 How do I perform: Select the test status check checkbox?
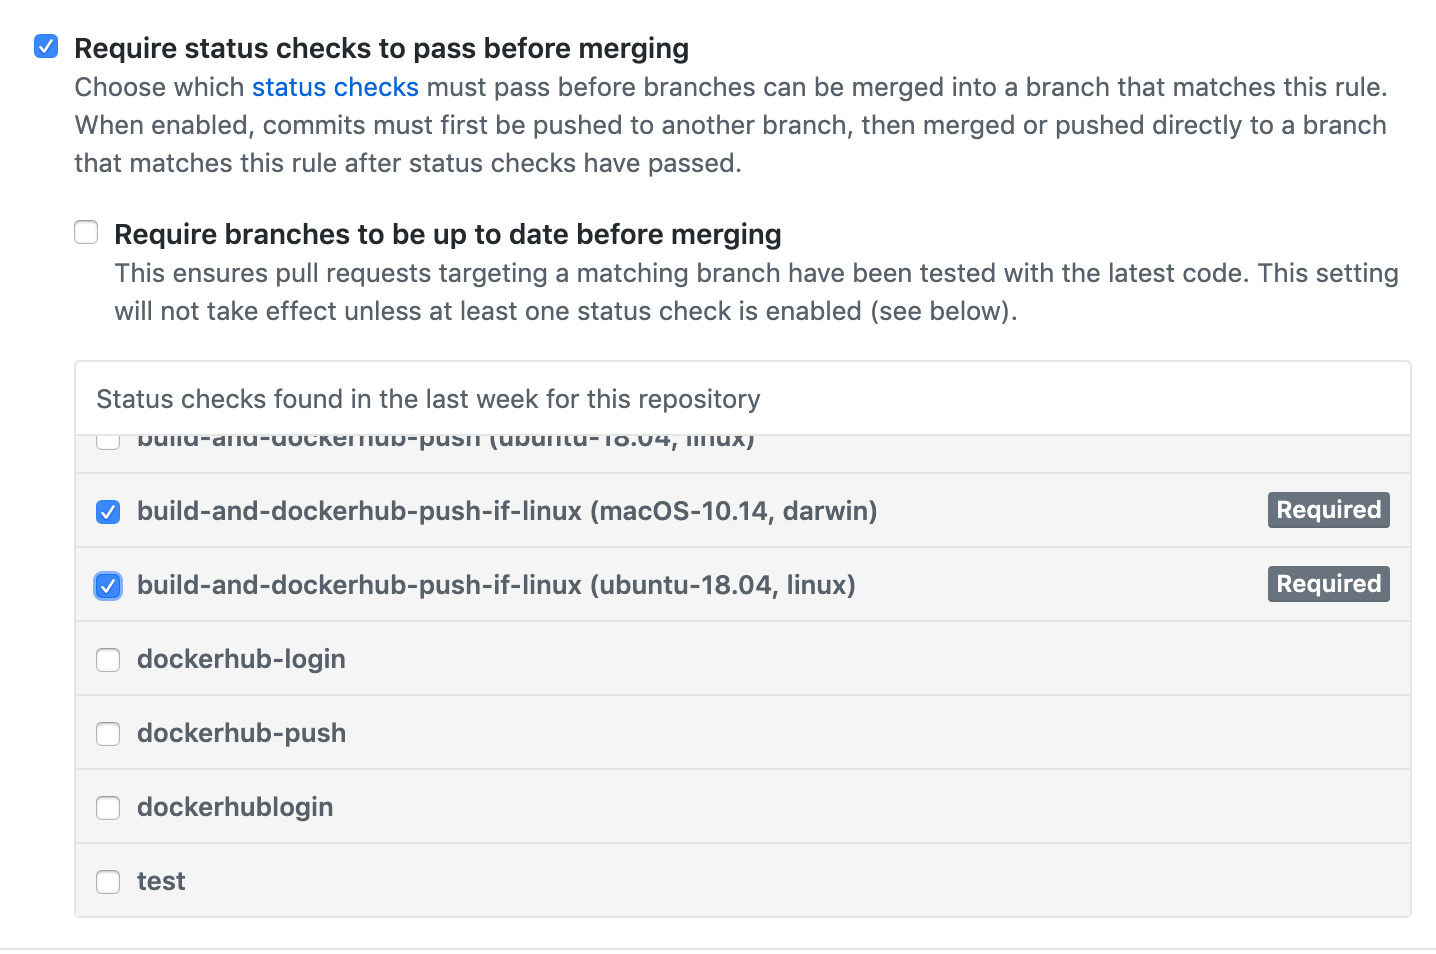coord(108,882)
